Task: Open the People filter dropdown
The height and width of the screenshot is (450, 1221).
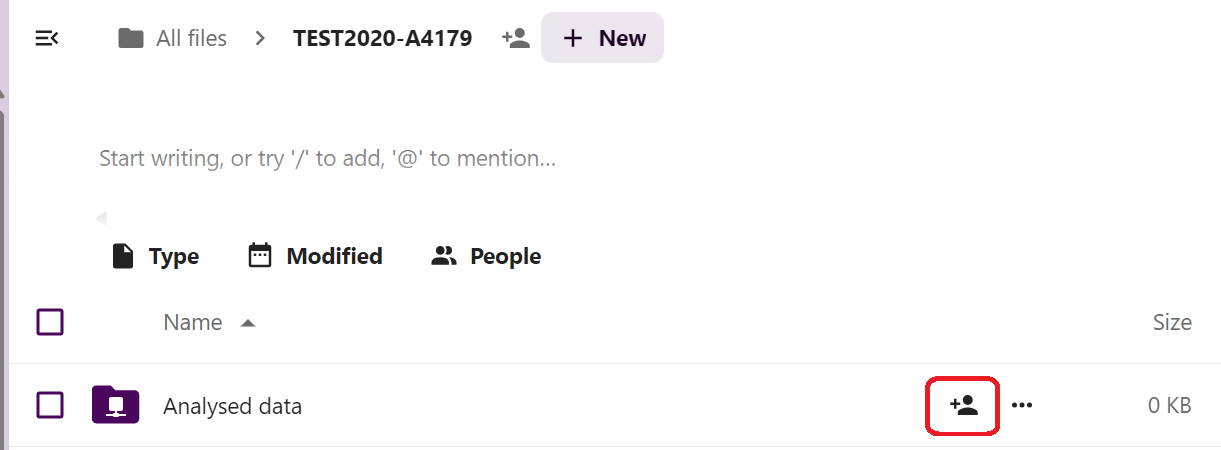Action: (x=486, y=256)
